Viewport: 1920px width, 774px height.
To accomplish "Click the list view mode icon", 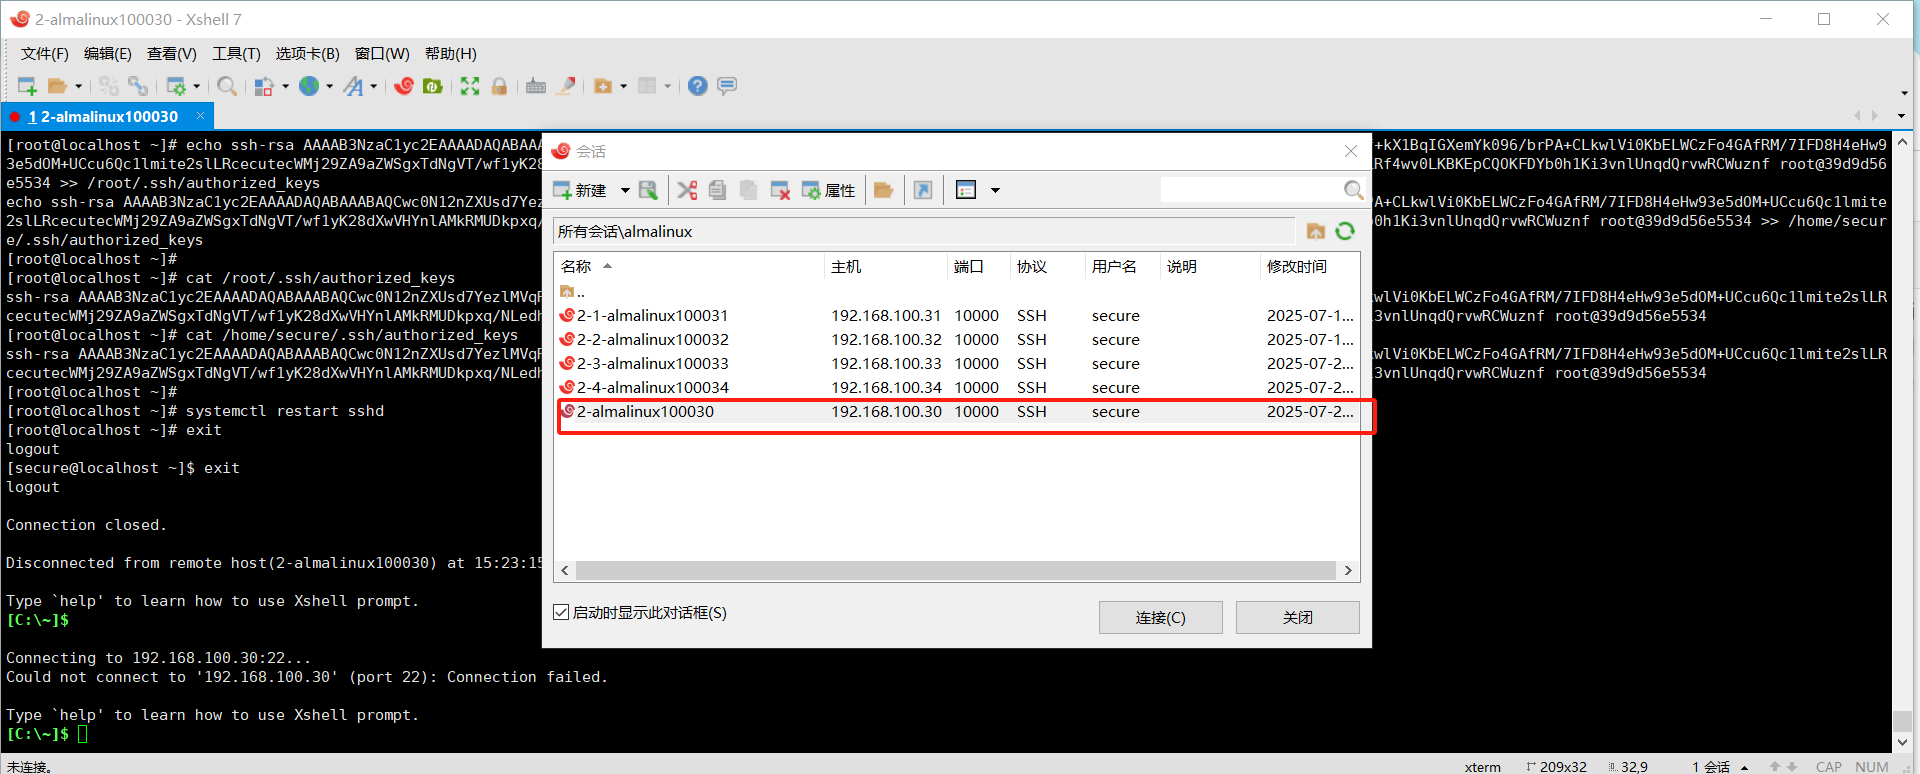I will pyautogui.click(x=966, y=190).
